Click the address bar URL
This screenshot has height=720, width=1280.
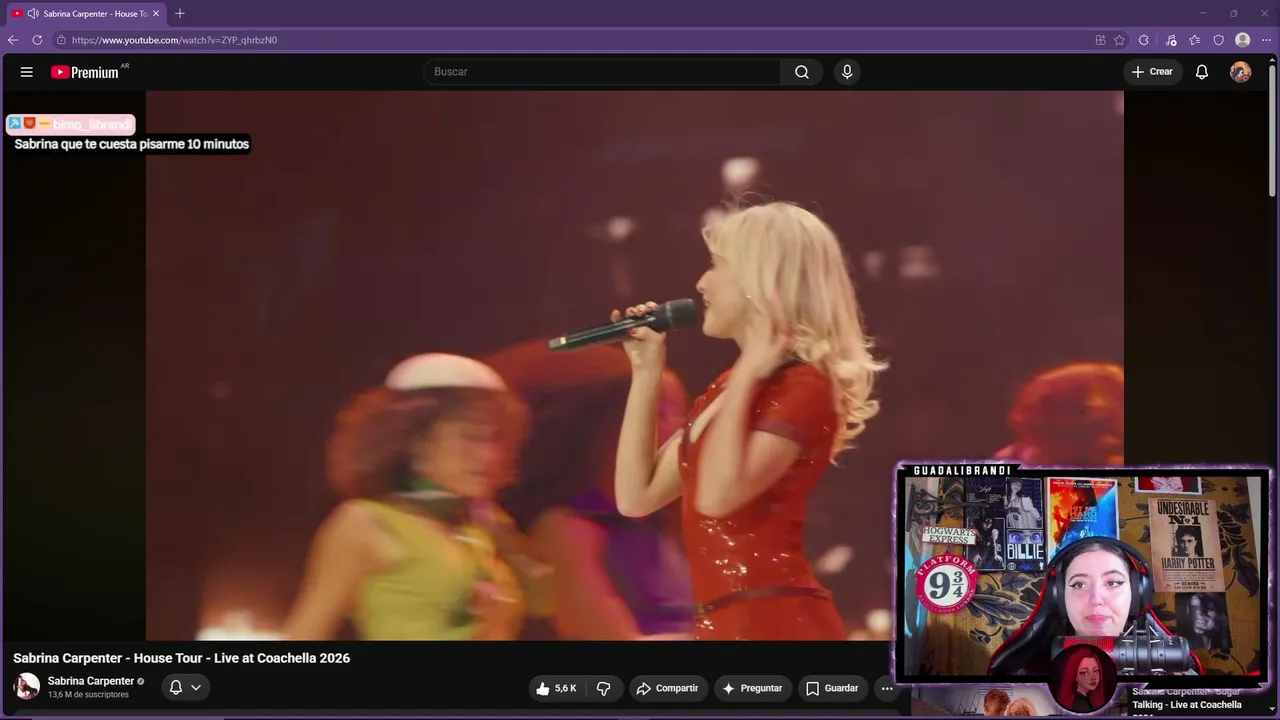tap(174, 40)
